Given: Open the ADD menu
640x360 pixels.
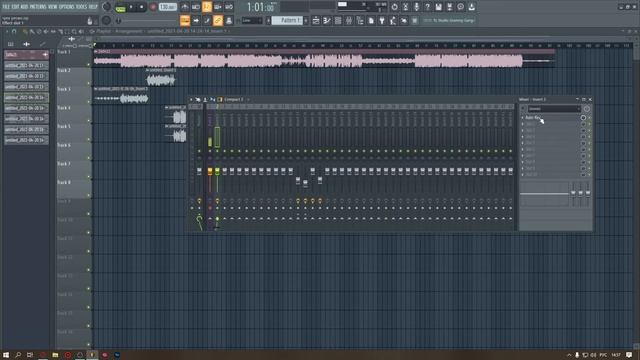Looking at the screenshot, I should click(24, 7).
